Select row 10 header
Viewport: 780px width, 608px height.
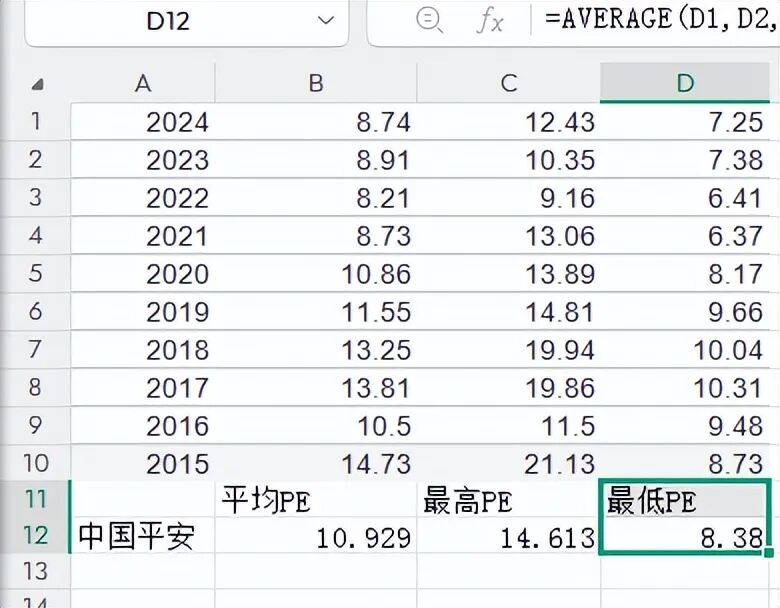point(35,463)
